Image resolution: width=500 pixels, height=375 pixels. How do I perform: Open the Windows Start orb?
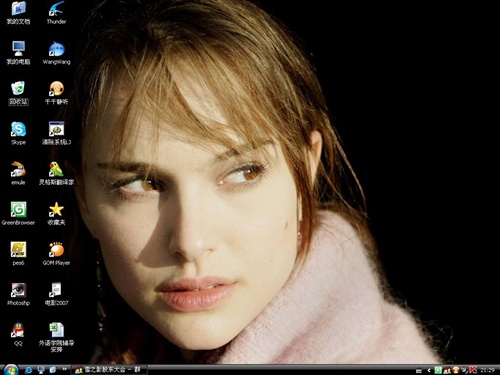[11, 370]
